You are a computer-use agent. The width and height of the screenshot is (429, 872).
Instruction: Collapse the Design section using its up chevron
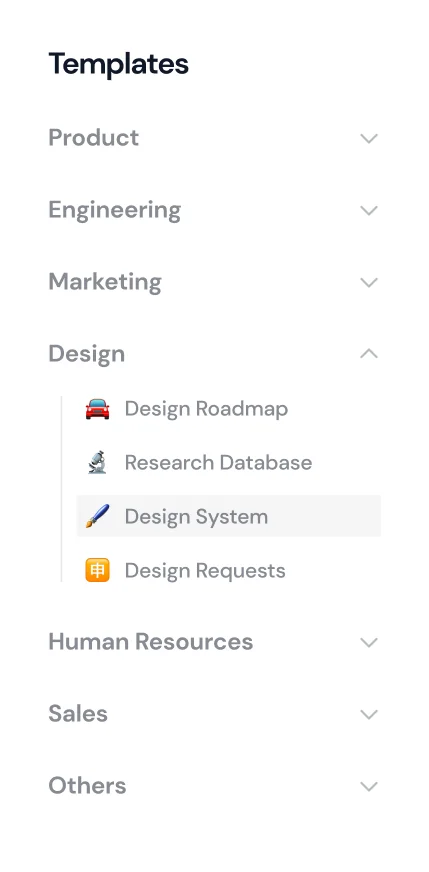(x=369, y=354)
